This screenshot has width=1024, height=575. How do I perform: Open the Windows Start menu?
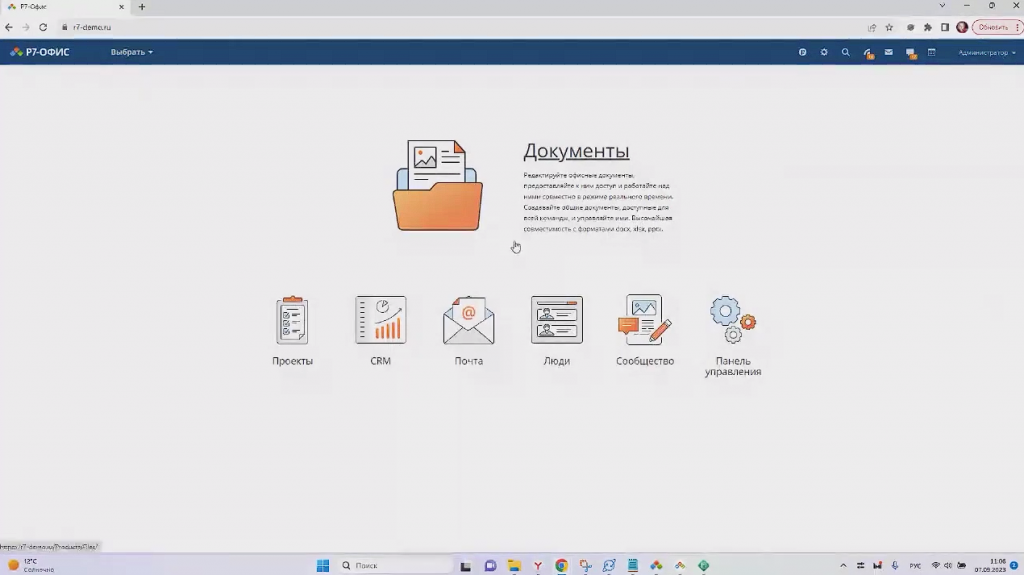tap(323, 565)
